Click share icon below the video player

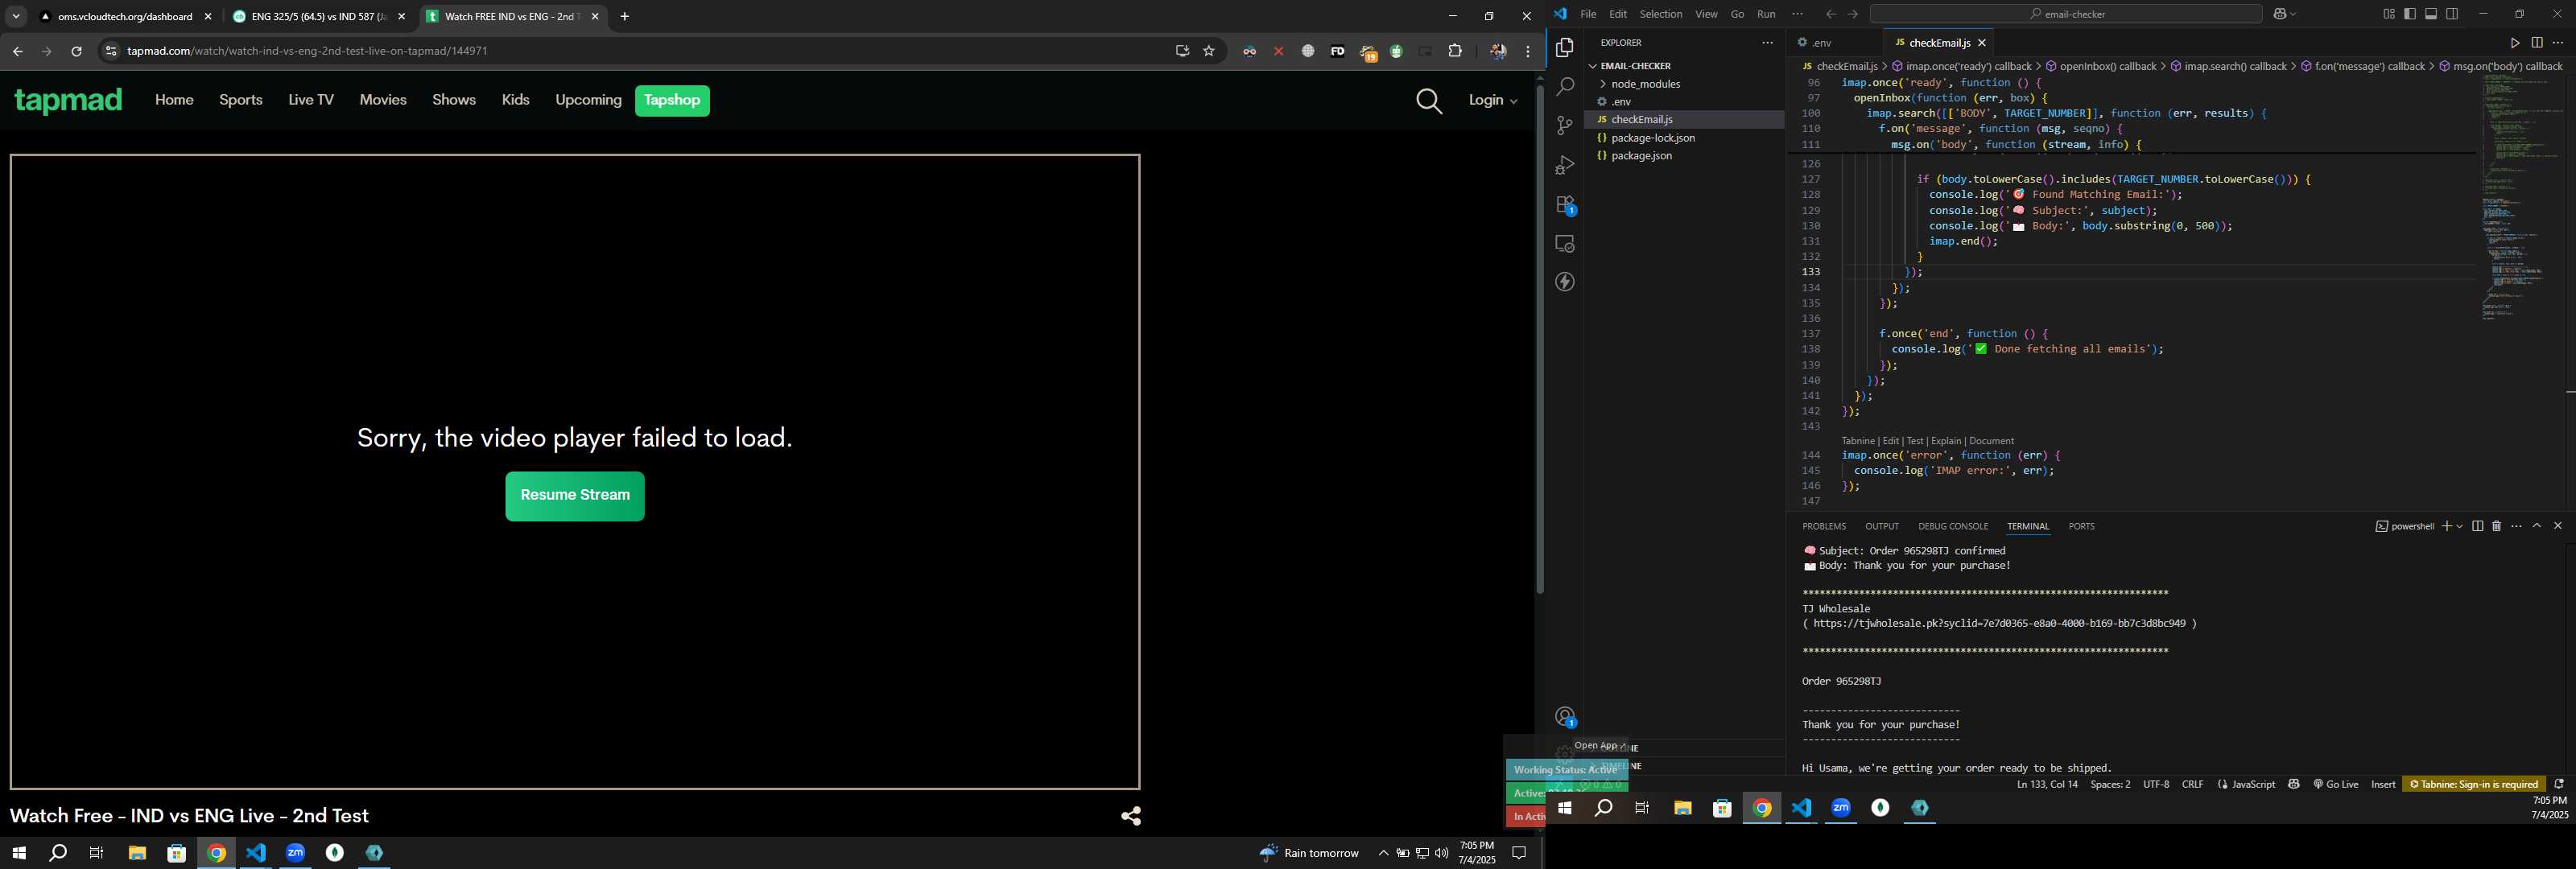[1131, 816]
